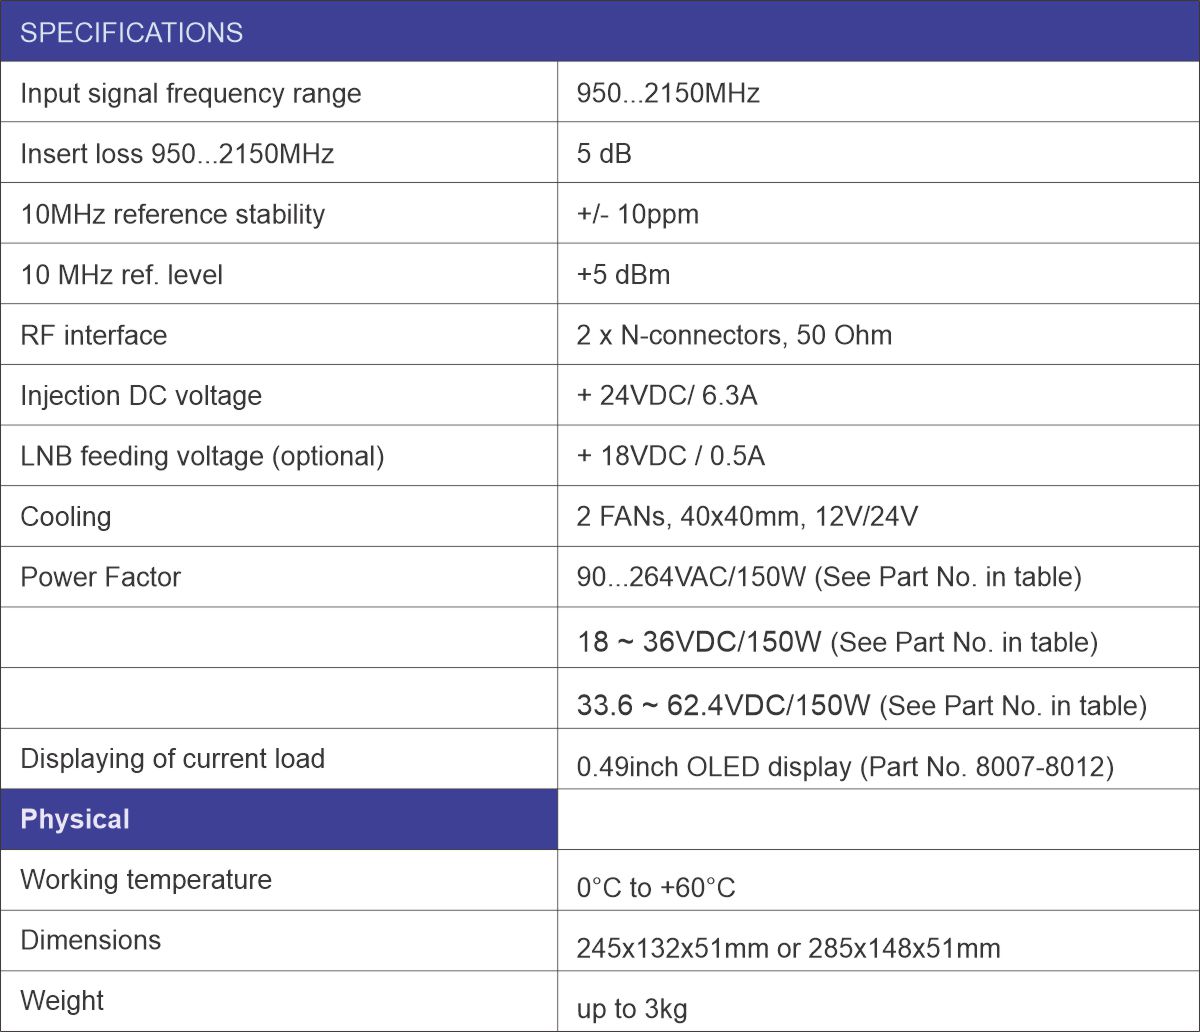Click the +5 dBm reference level value

coord(623,275)
